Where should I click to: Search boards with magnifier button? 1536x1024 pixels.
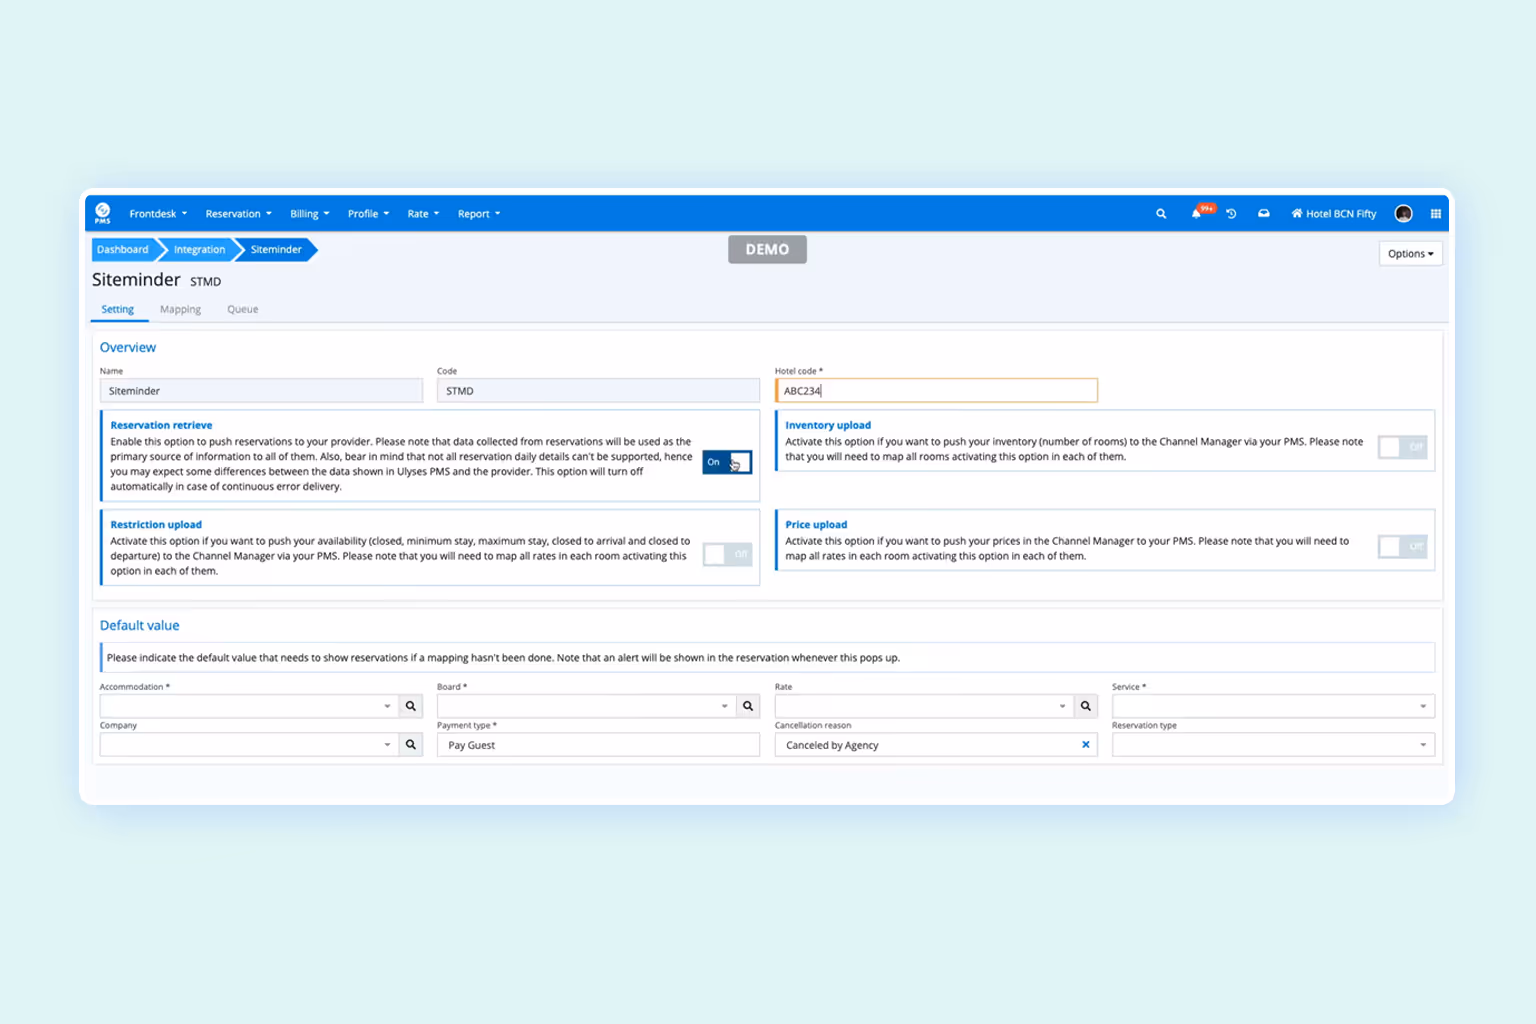click(748, 706)
